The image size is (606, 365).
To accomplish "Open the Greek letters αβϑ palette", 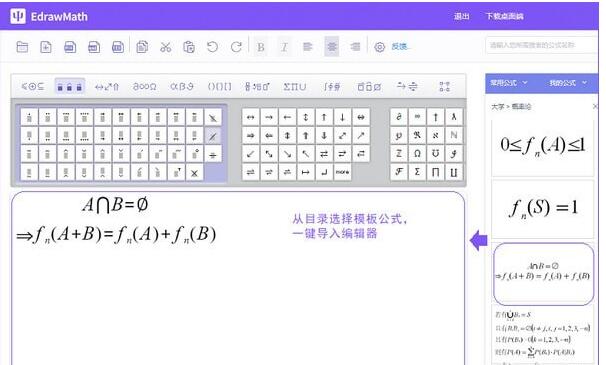I will coord(182,87).
